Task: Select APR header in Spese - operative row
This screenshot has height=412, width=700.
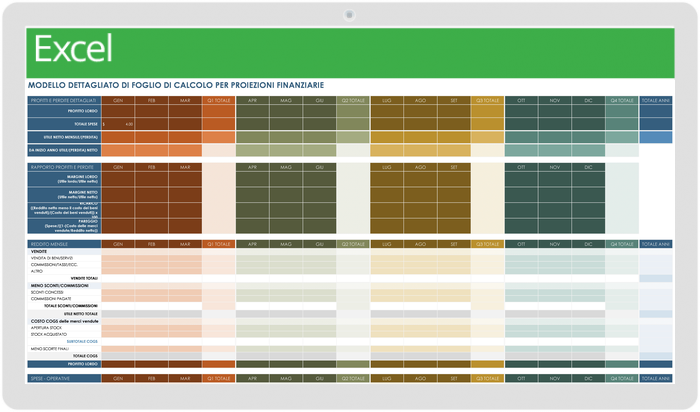Action: click(252, 379)
